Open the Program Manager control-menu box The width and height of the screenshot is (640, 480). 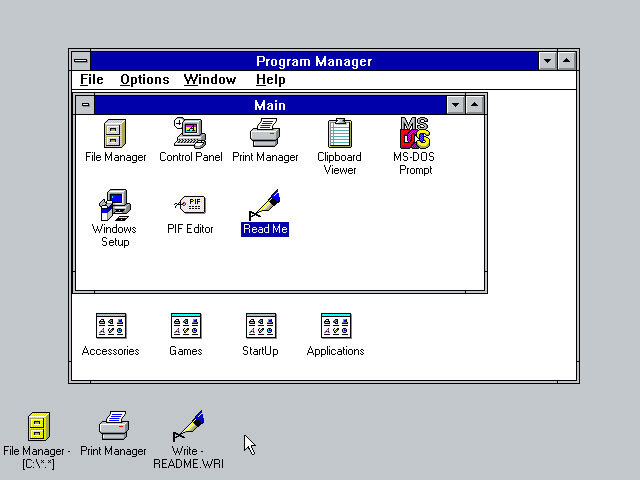(81, 61)
